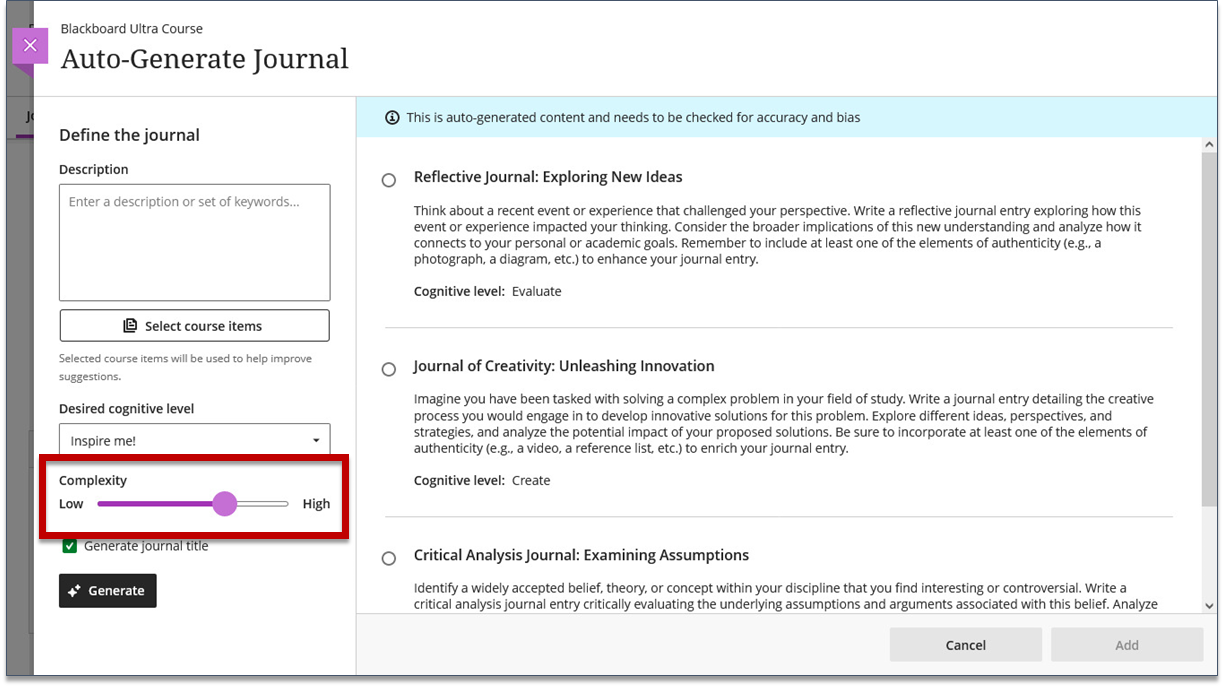Image resolution: width=1224 pixels, height=687 pixels.
Task: Click the Add button
Action: pos(1127,645)
